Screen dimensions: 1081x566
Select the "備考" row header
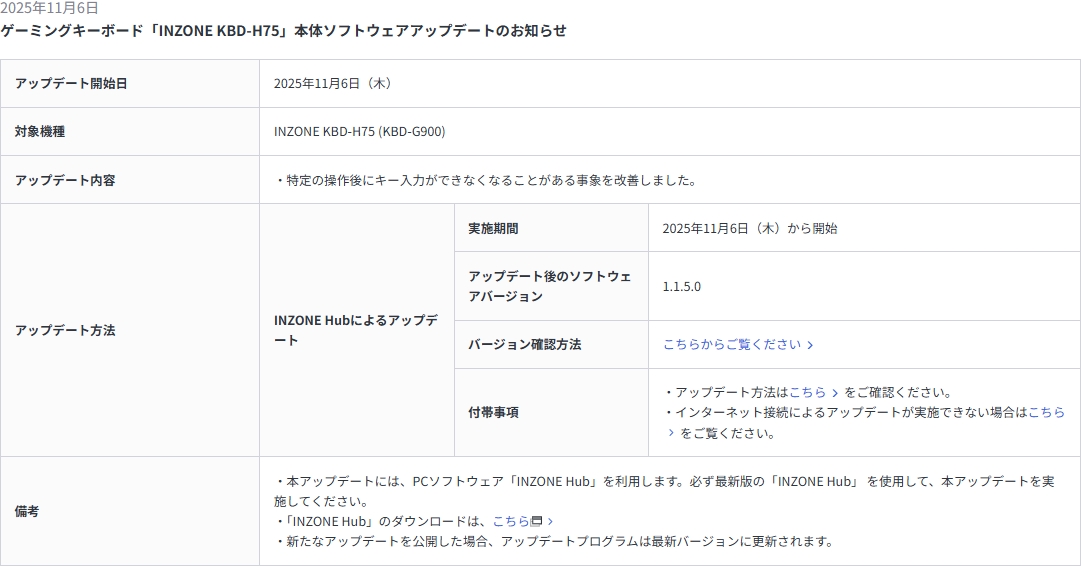[x=27, y=511]
